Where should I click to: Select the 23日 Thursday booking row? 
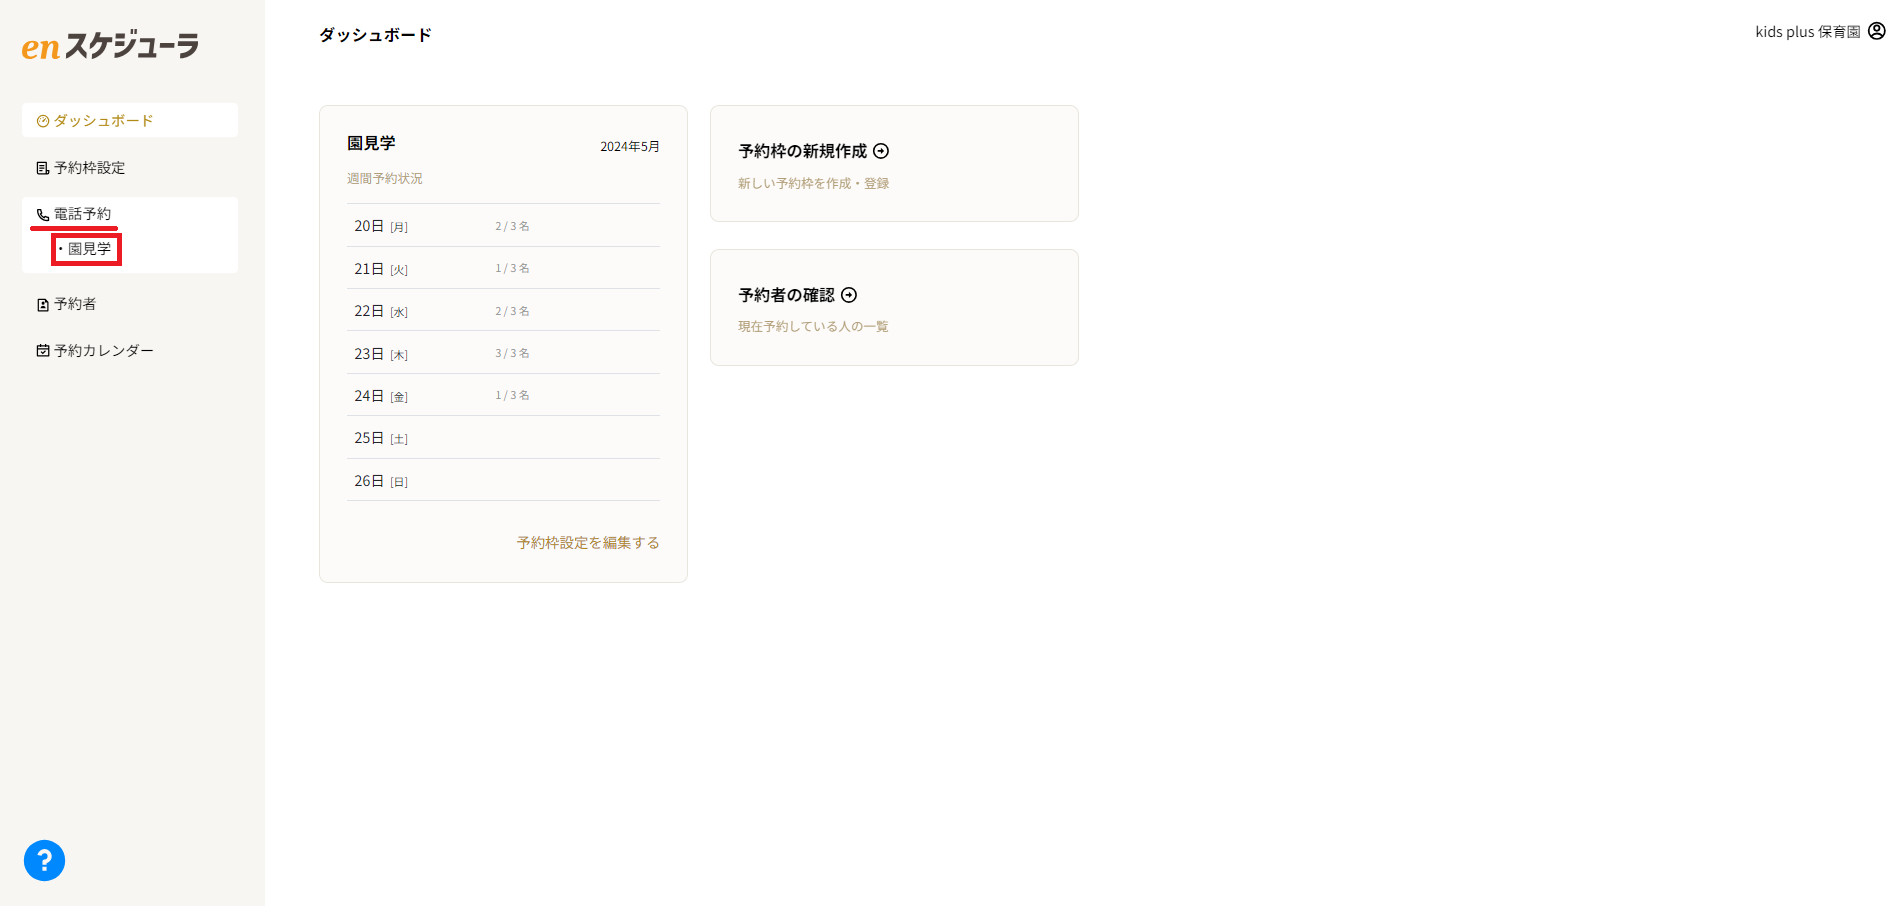(503, 353)
